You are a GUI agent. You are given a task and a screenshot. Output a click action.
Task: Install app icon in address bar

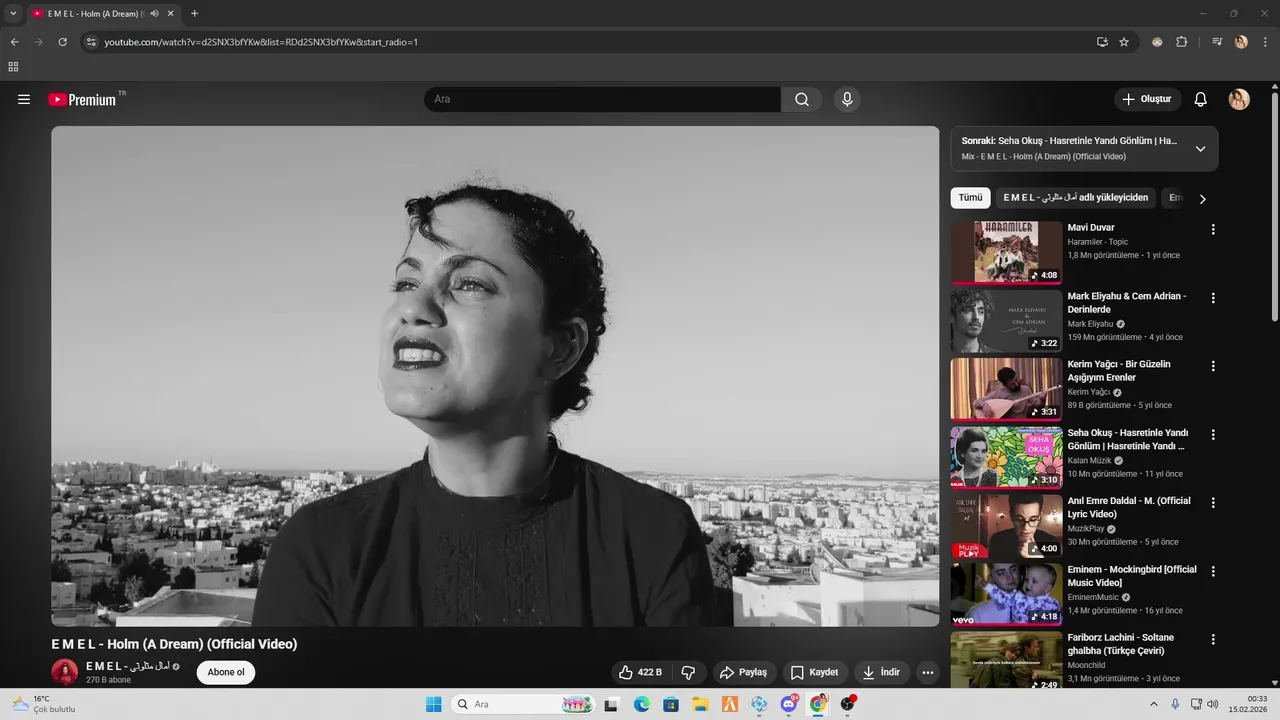(x=1102, y=42)
